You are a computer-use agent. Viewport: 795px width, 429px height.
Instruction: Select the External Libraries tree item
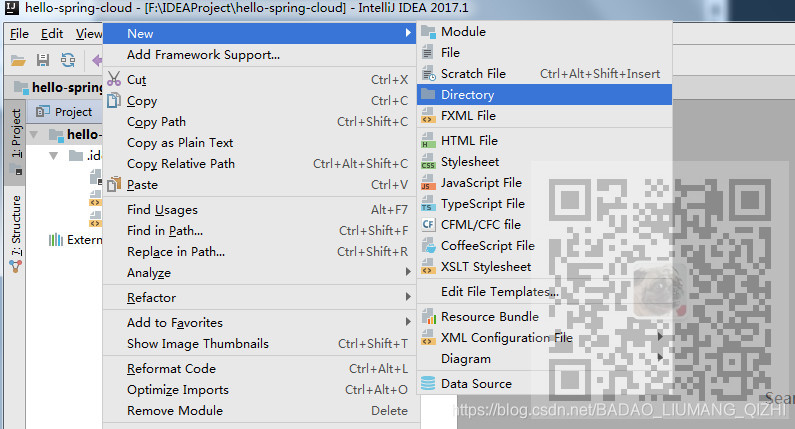tap(75, 240)
